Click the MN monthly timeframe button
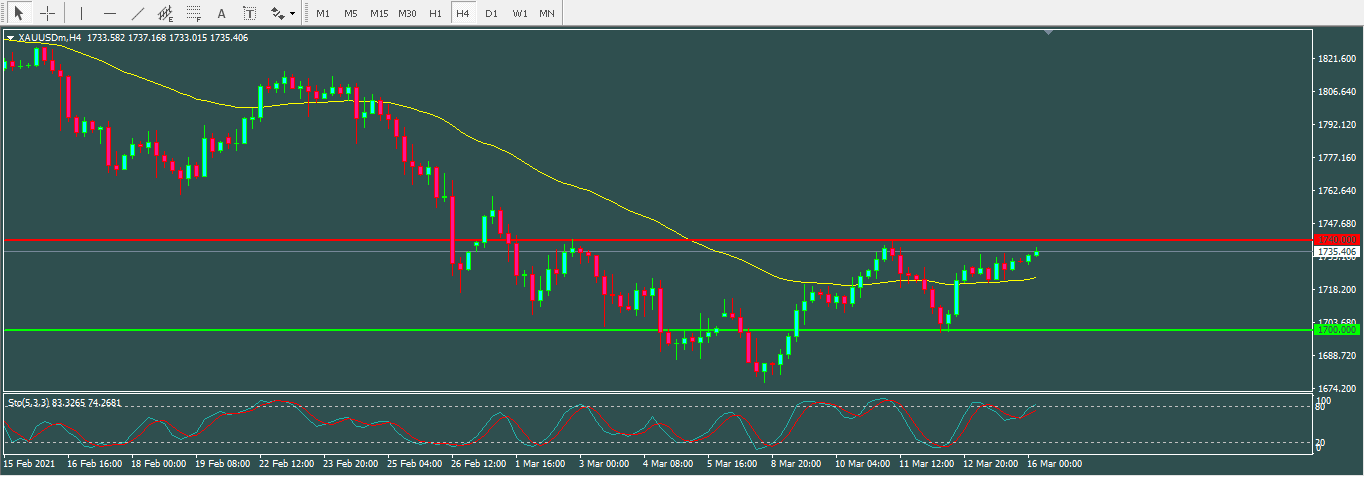Viewport: 1364px width, 477px height. point(547,14)
